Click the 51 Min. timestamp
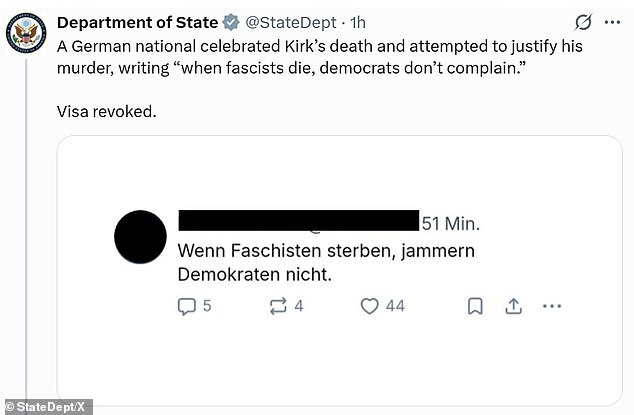This screenshot has height=415, width=634. pyautogui.click(x=450, y=223)
